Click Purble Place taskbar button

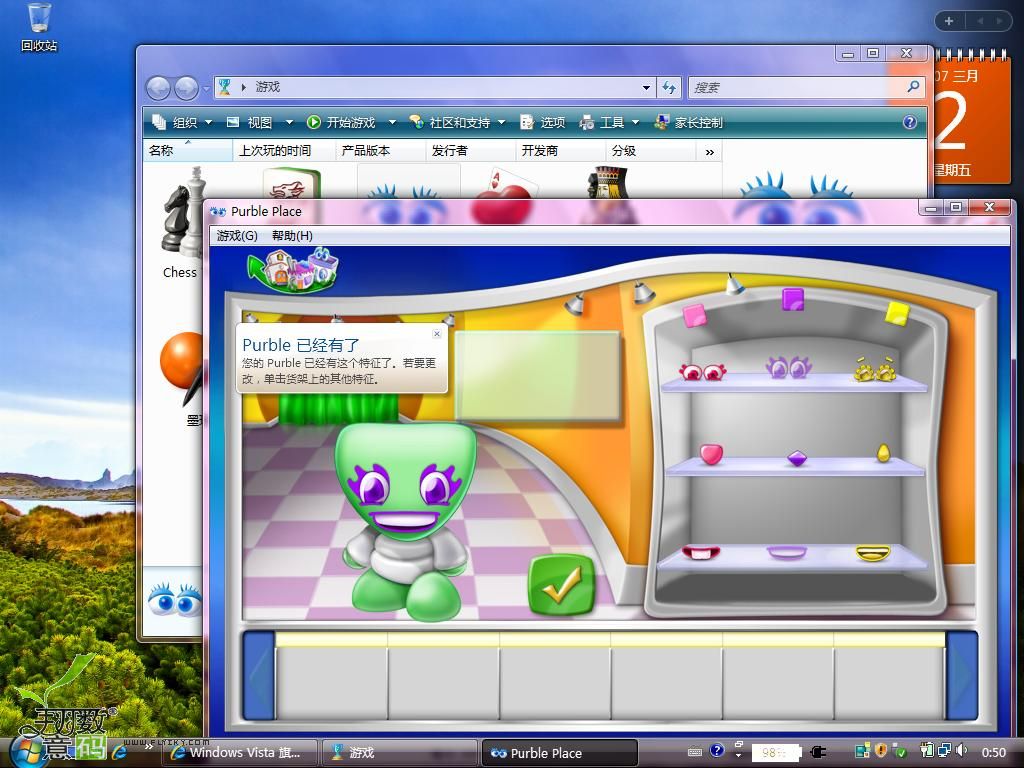click(x=559, y=752)
